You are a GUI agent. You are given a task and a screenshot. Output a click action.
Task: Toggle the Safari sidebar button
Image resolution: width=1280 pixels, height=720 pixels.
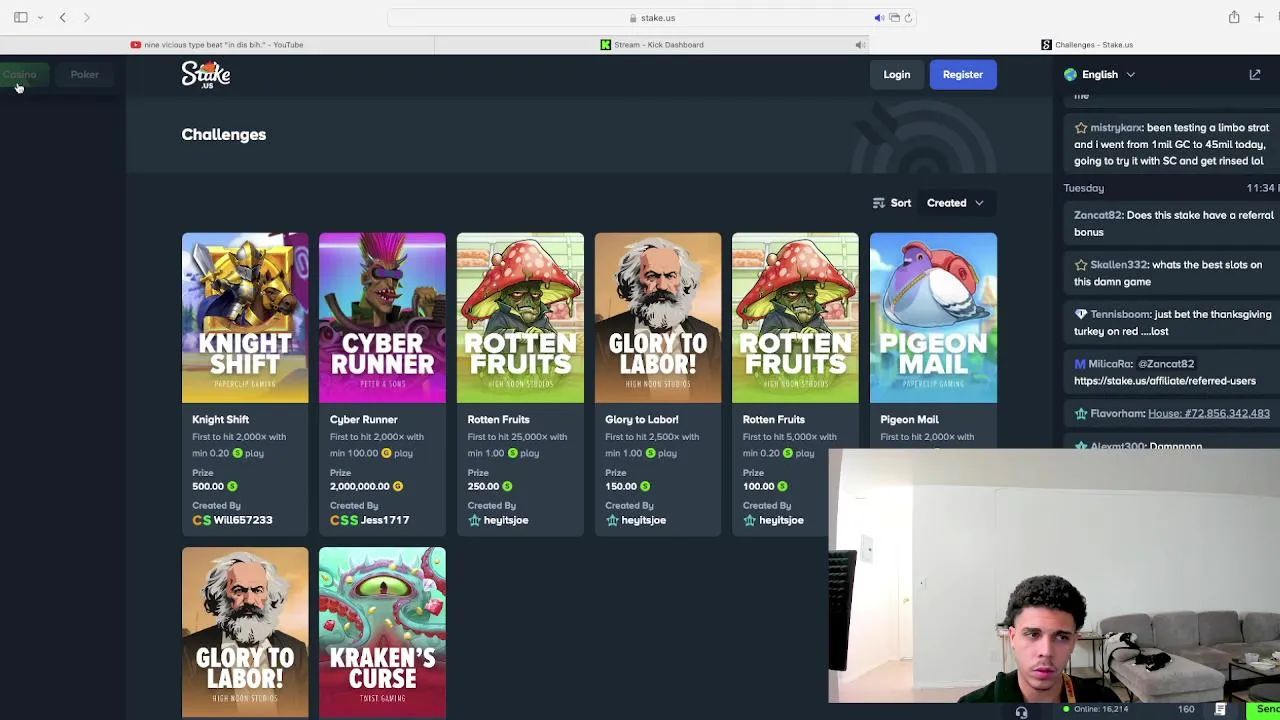coord(20,17)
